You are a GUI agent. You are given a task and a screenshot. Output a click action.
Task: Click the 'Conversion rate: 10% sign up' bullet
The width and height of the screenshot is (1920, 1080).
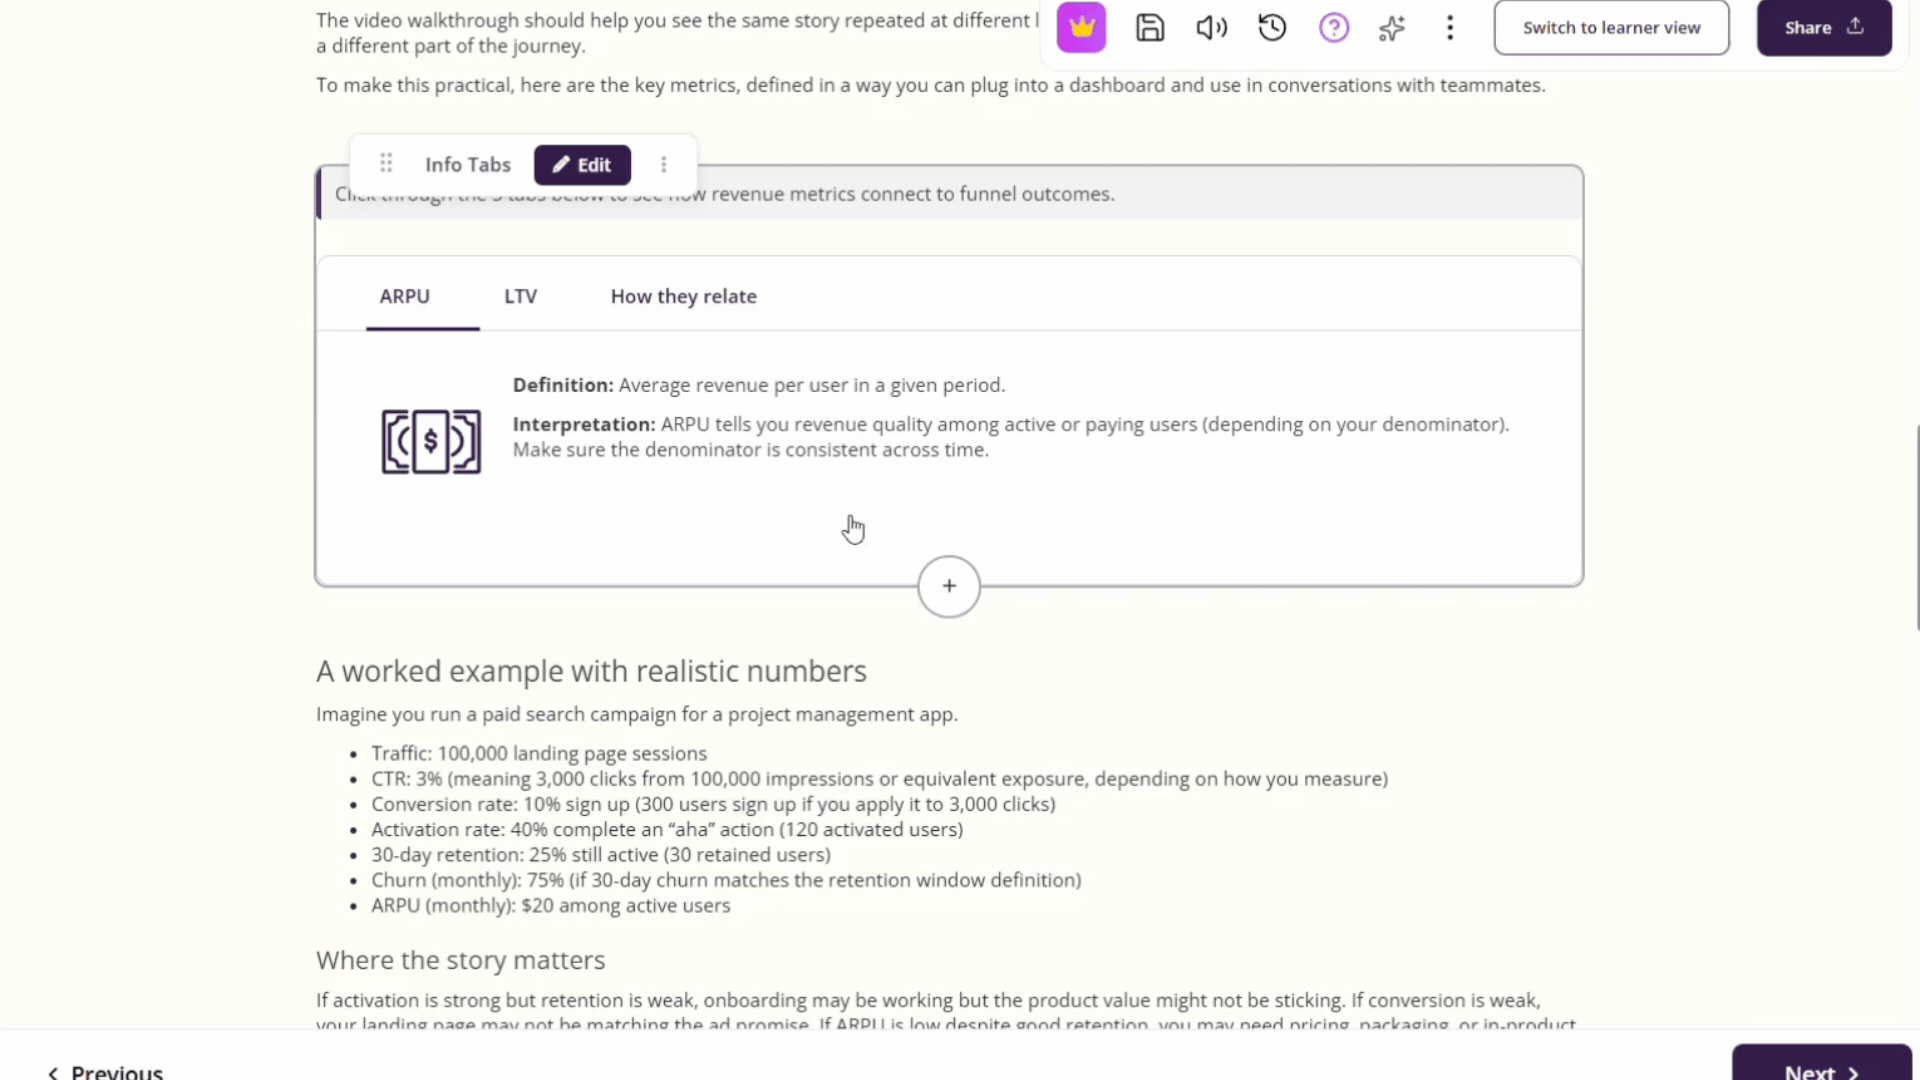point(713,804)
